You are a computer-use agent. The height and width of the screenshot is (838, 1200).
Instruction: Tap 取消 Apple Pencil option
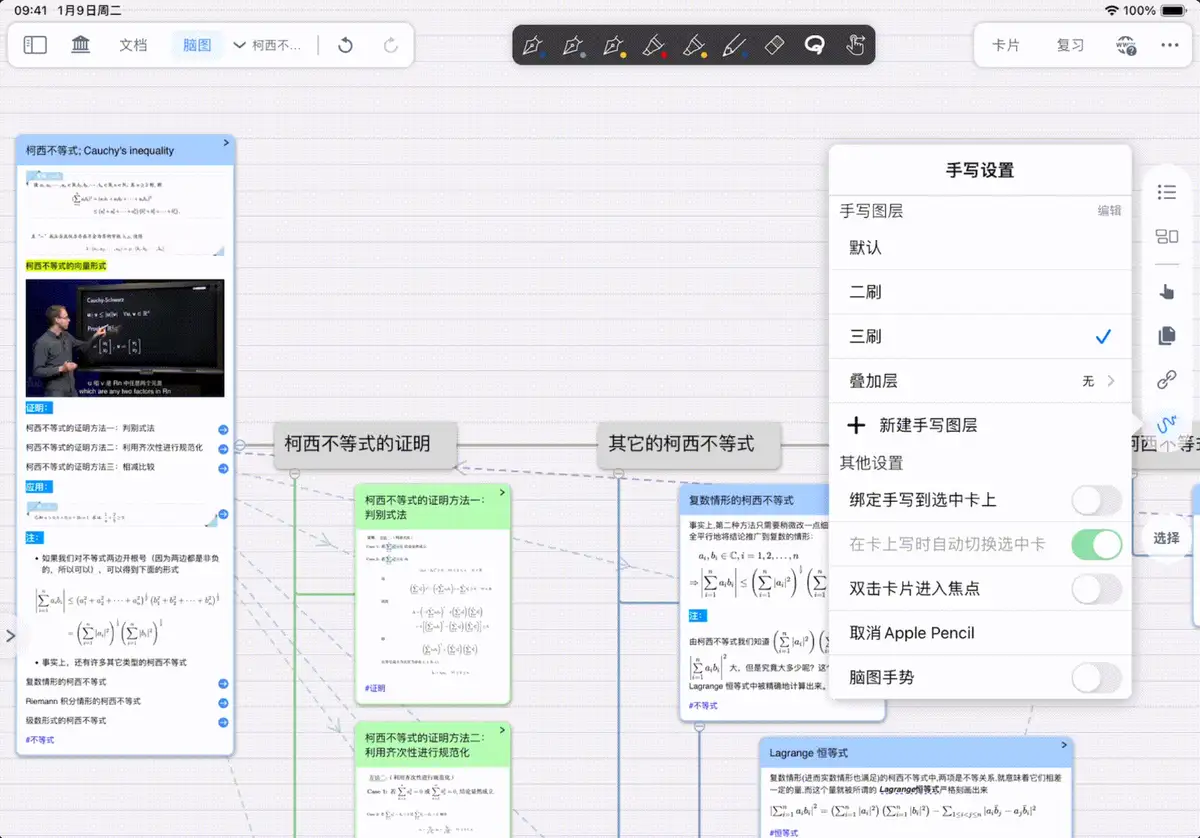click(981, 633)
